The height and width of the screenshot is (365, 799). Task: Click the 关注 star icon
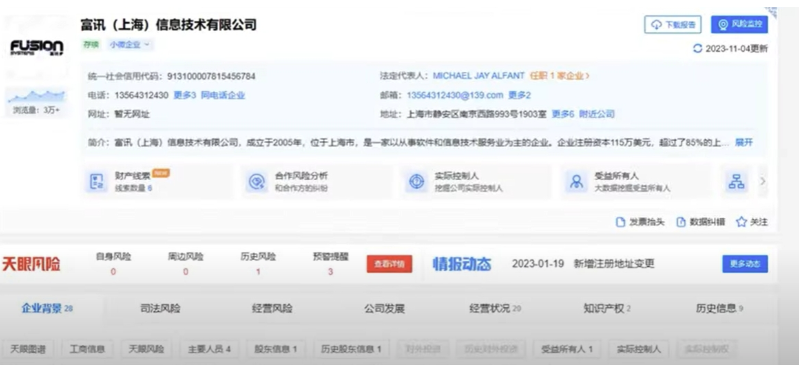pyautogui.click(x=741, y=222)
